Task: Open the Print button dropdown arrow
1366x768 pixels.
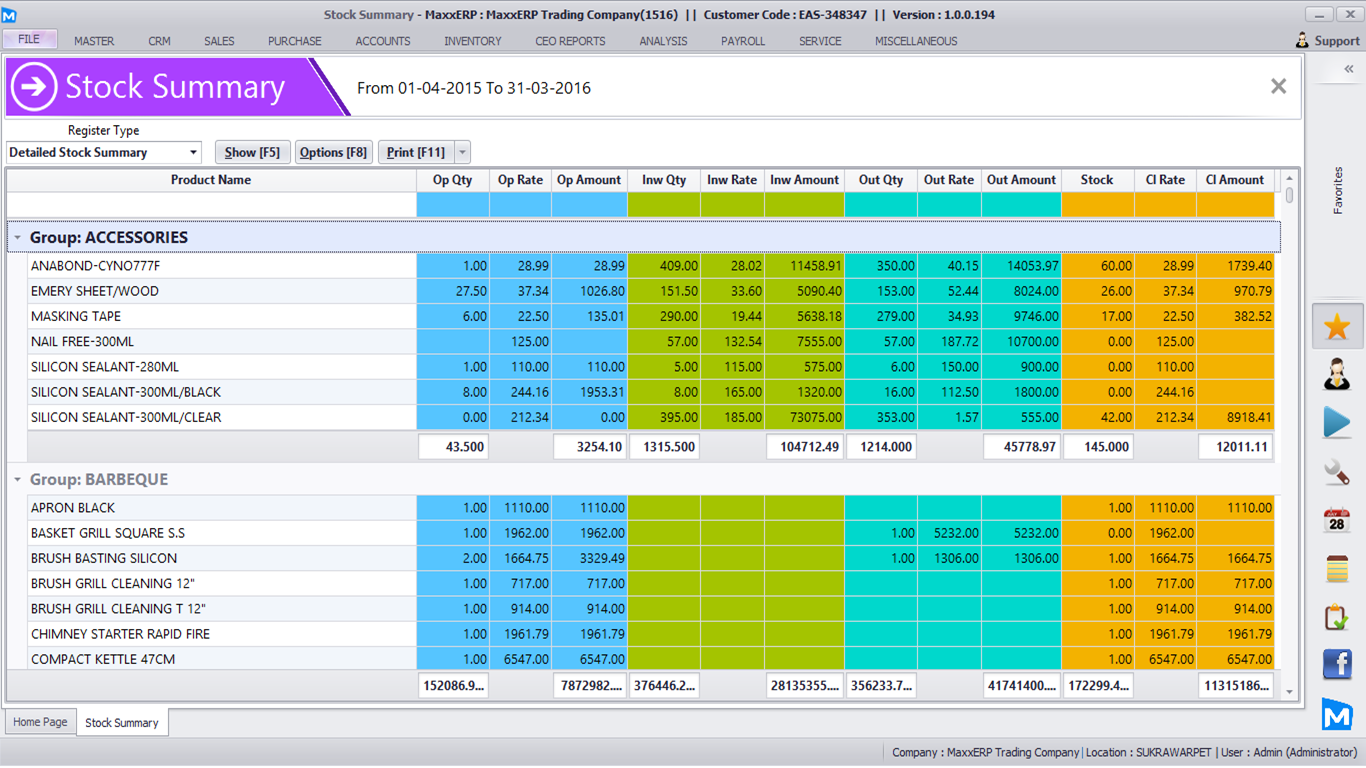Action: click(x=462, y=153)
